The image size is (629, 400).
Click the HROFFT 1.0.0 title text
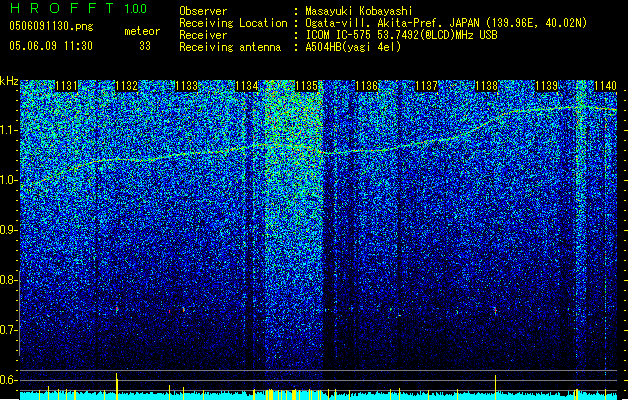click(x=79, y=8)
